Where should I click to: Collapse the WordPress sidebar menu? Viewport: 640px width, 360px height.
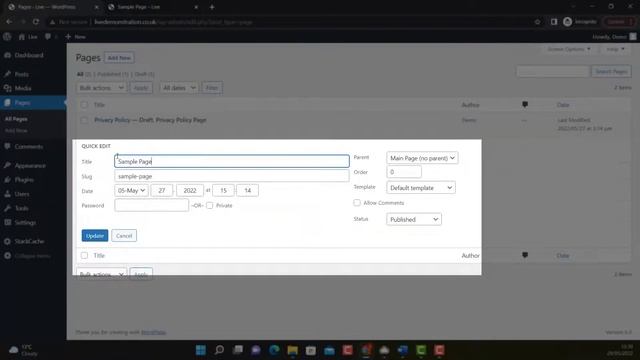pyautogui.click(x=33, y=256)
